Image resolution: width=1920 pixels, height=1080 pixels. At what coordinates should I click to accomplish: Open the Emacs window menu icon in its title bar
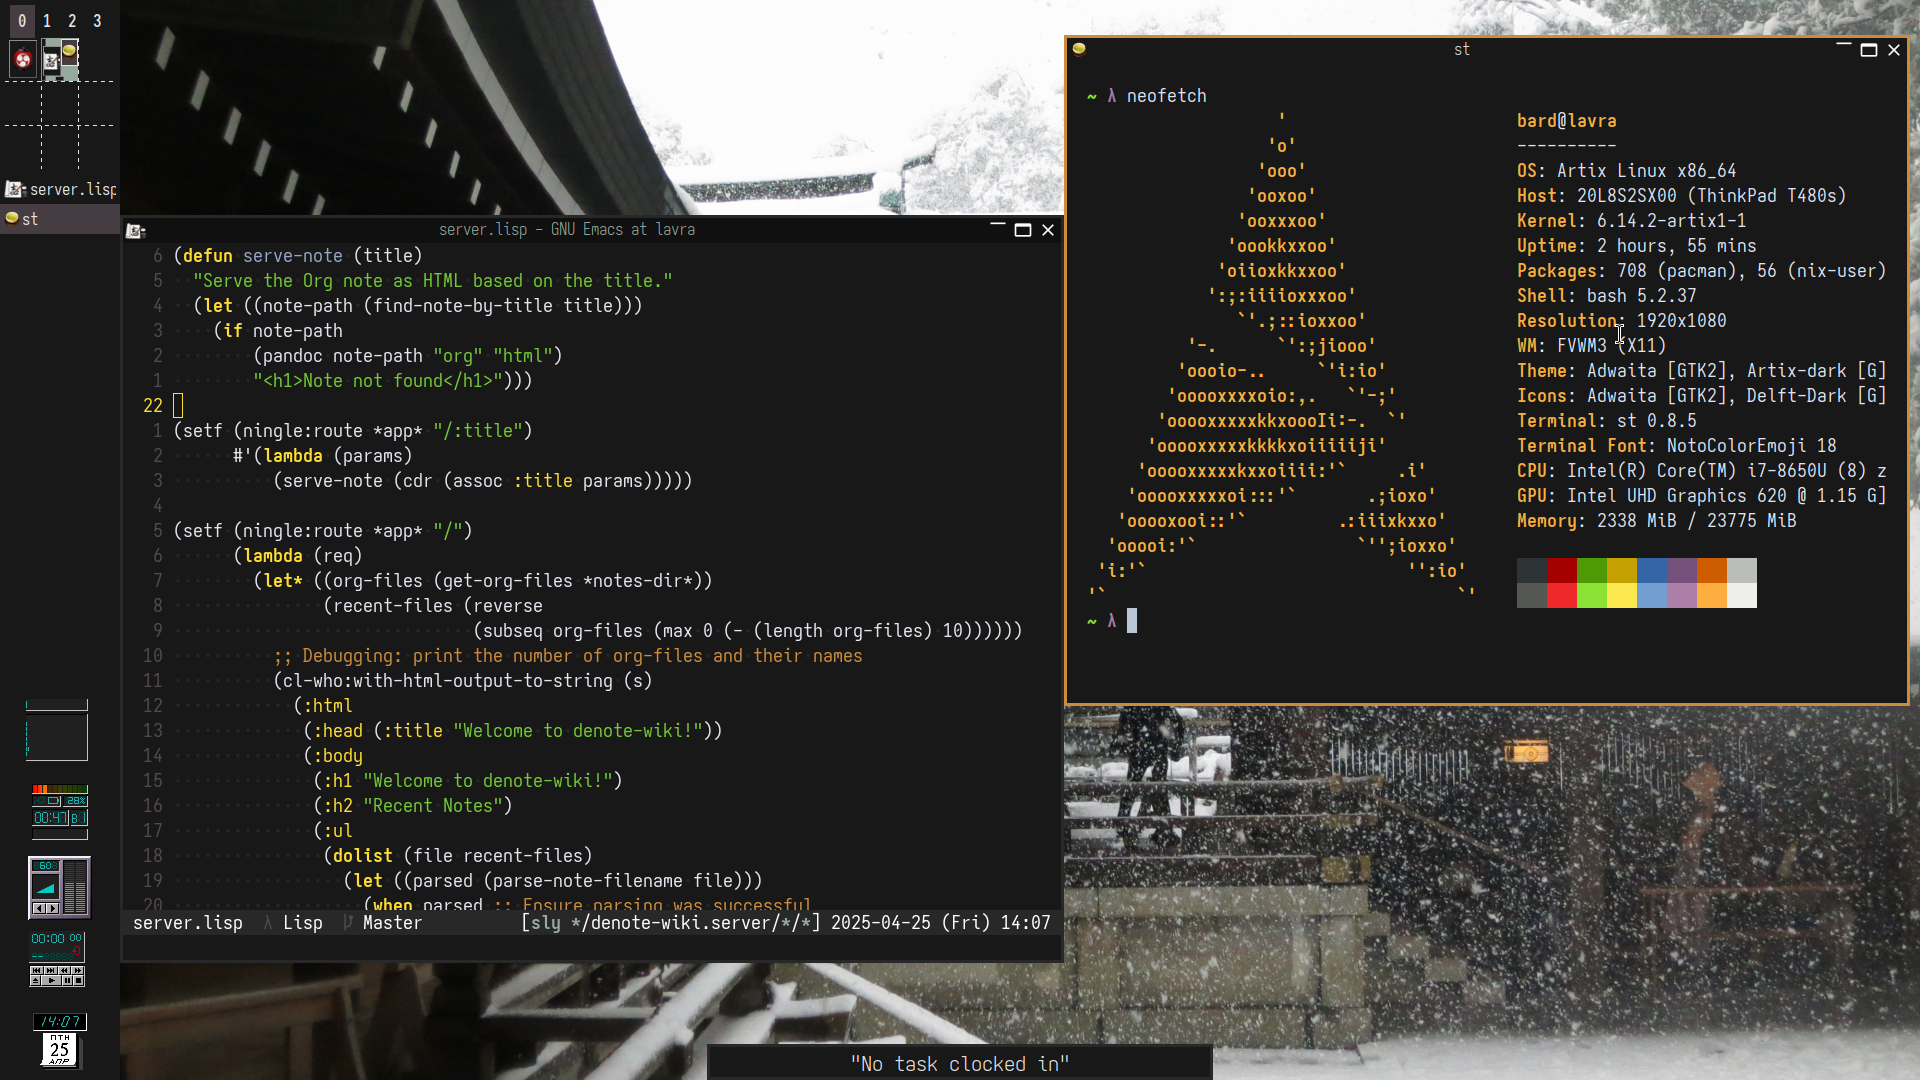coord(136,231)
